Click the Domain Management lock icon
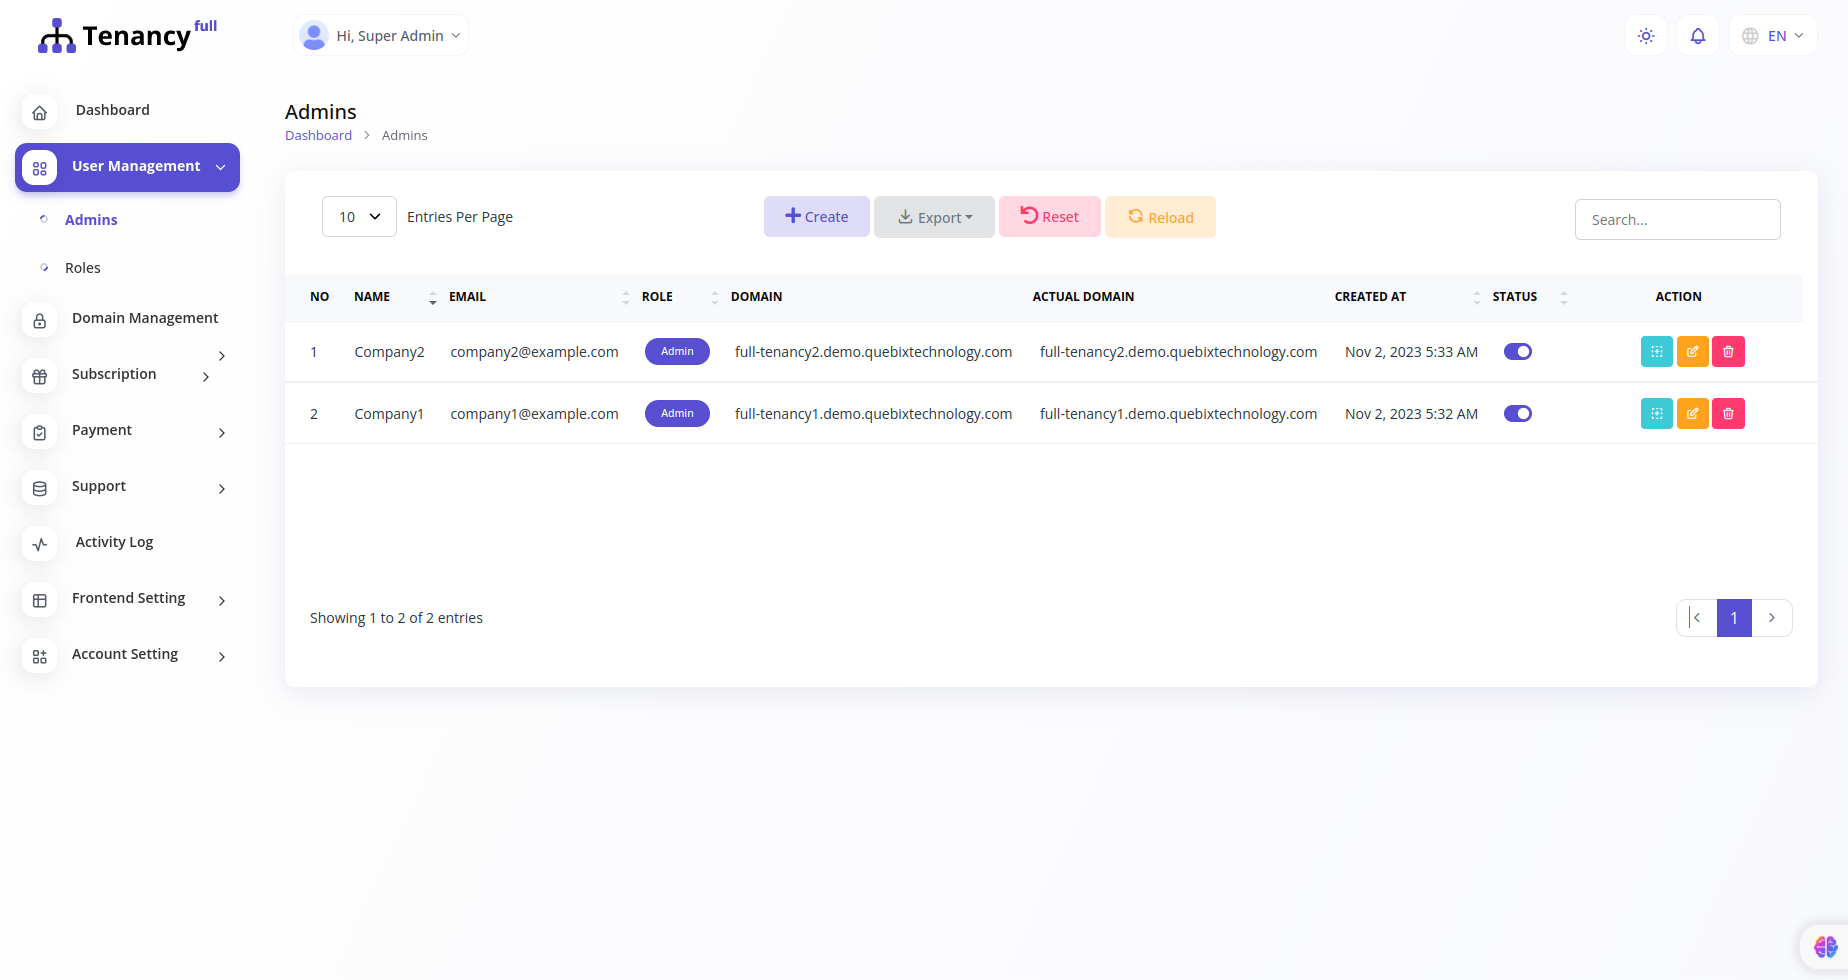This screenshot has height=980, width=1848. [39, 320]
